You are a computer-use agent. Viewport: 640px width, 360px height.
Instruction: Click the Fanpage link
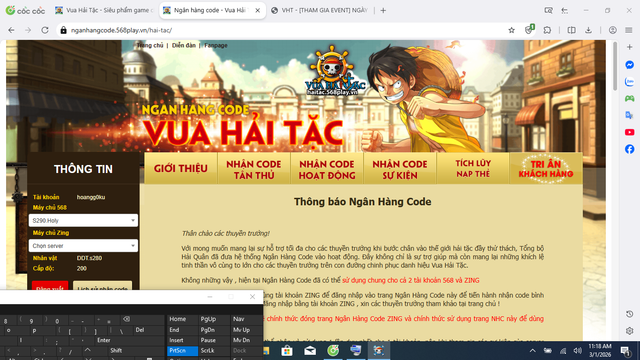point(216,45)
